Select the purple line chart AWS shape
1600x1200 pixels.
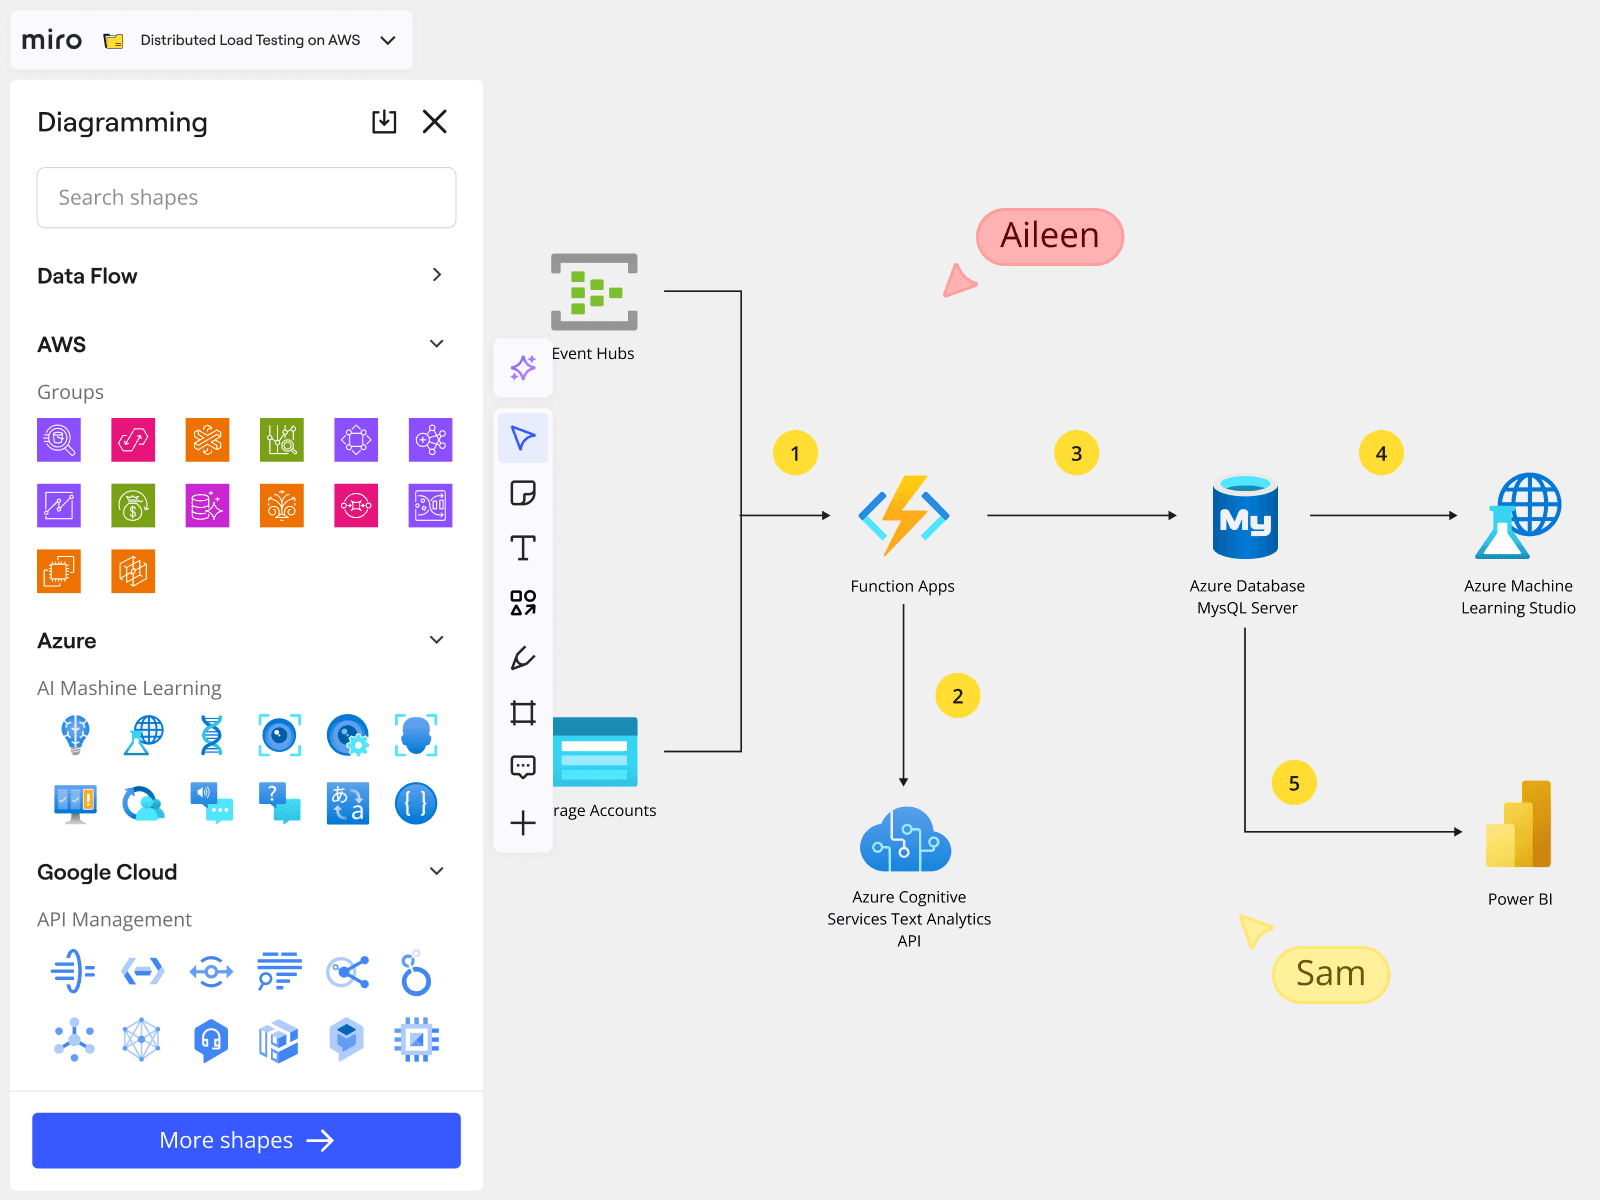(59, 506)
